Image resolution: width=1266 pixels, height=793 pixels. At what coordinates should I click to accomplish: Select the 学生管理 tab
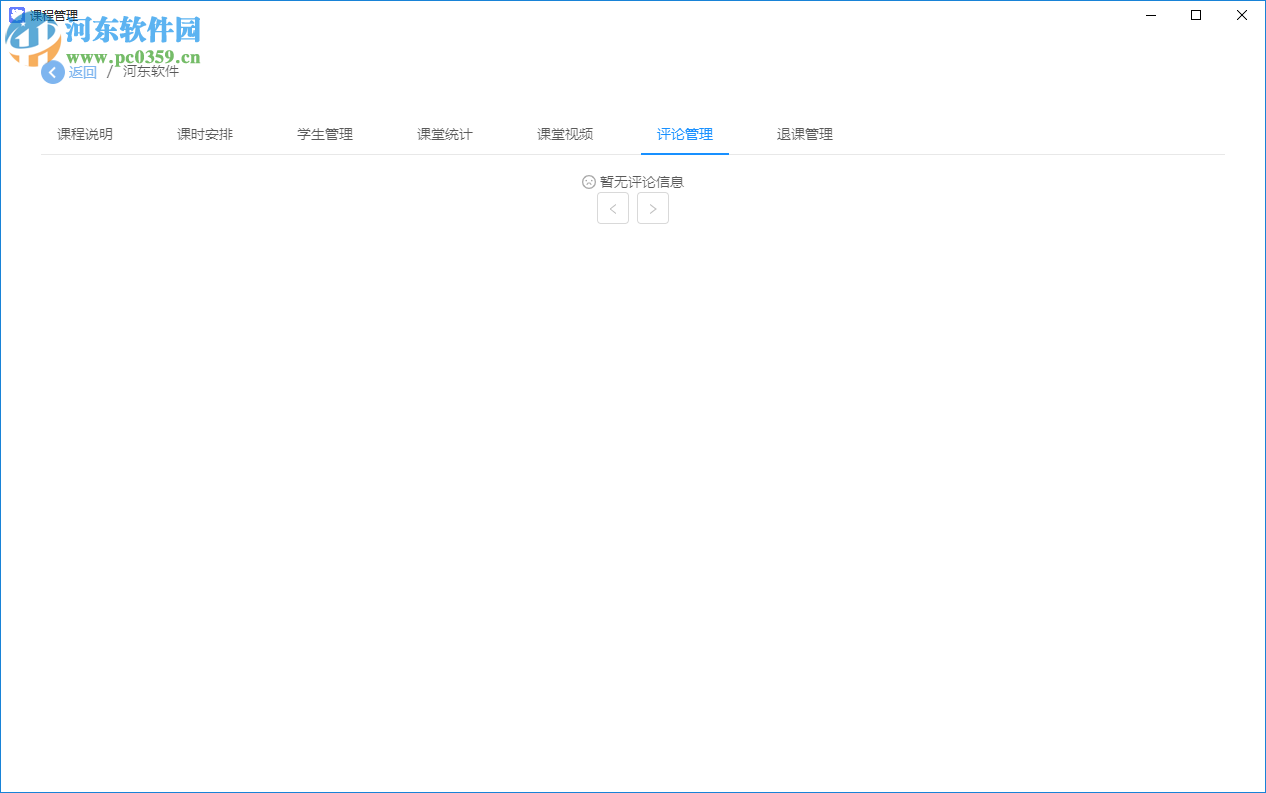324,134
